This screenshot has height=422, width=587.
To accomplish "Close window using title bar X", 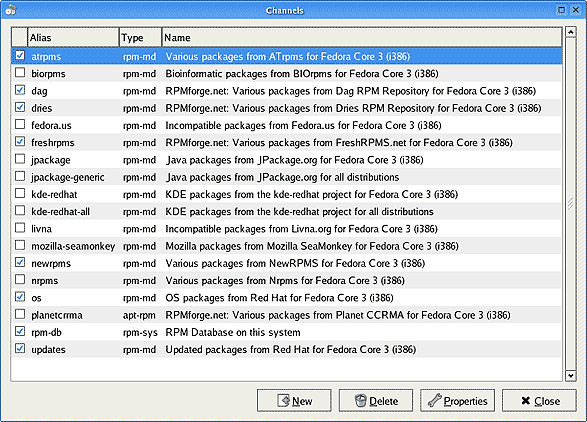I will click(576, 10).
